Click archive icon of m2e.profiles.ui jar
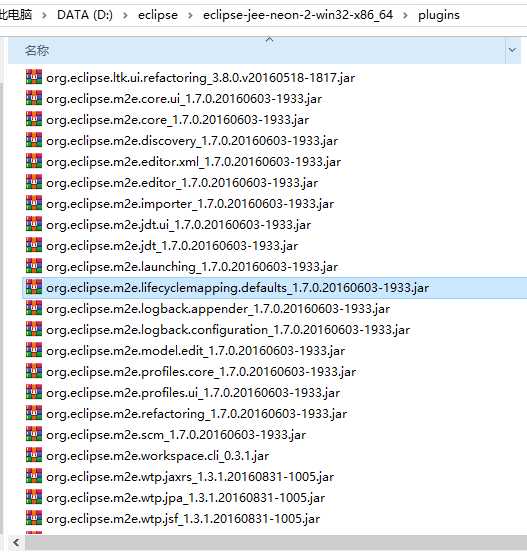 tap(34, 392)
